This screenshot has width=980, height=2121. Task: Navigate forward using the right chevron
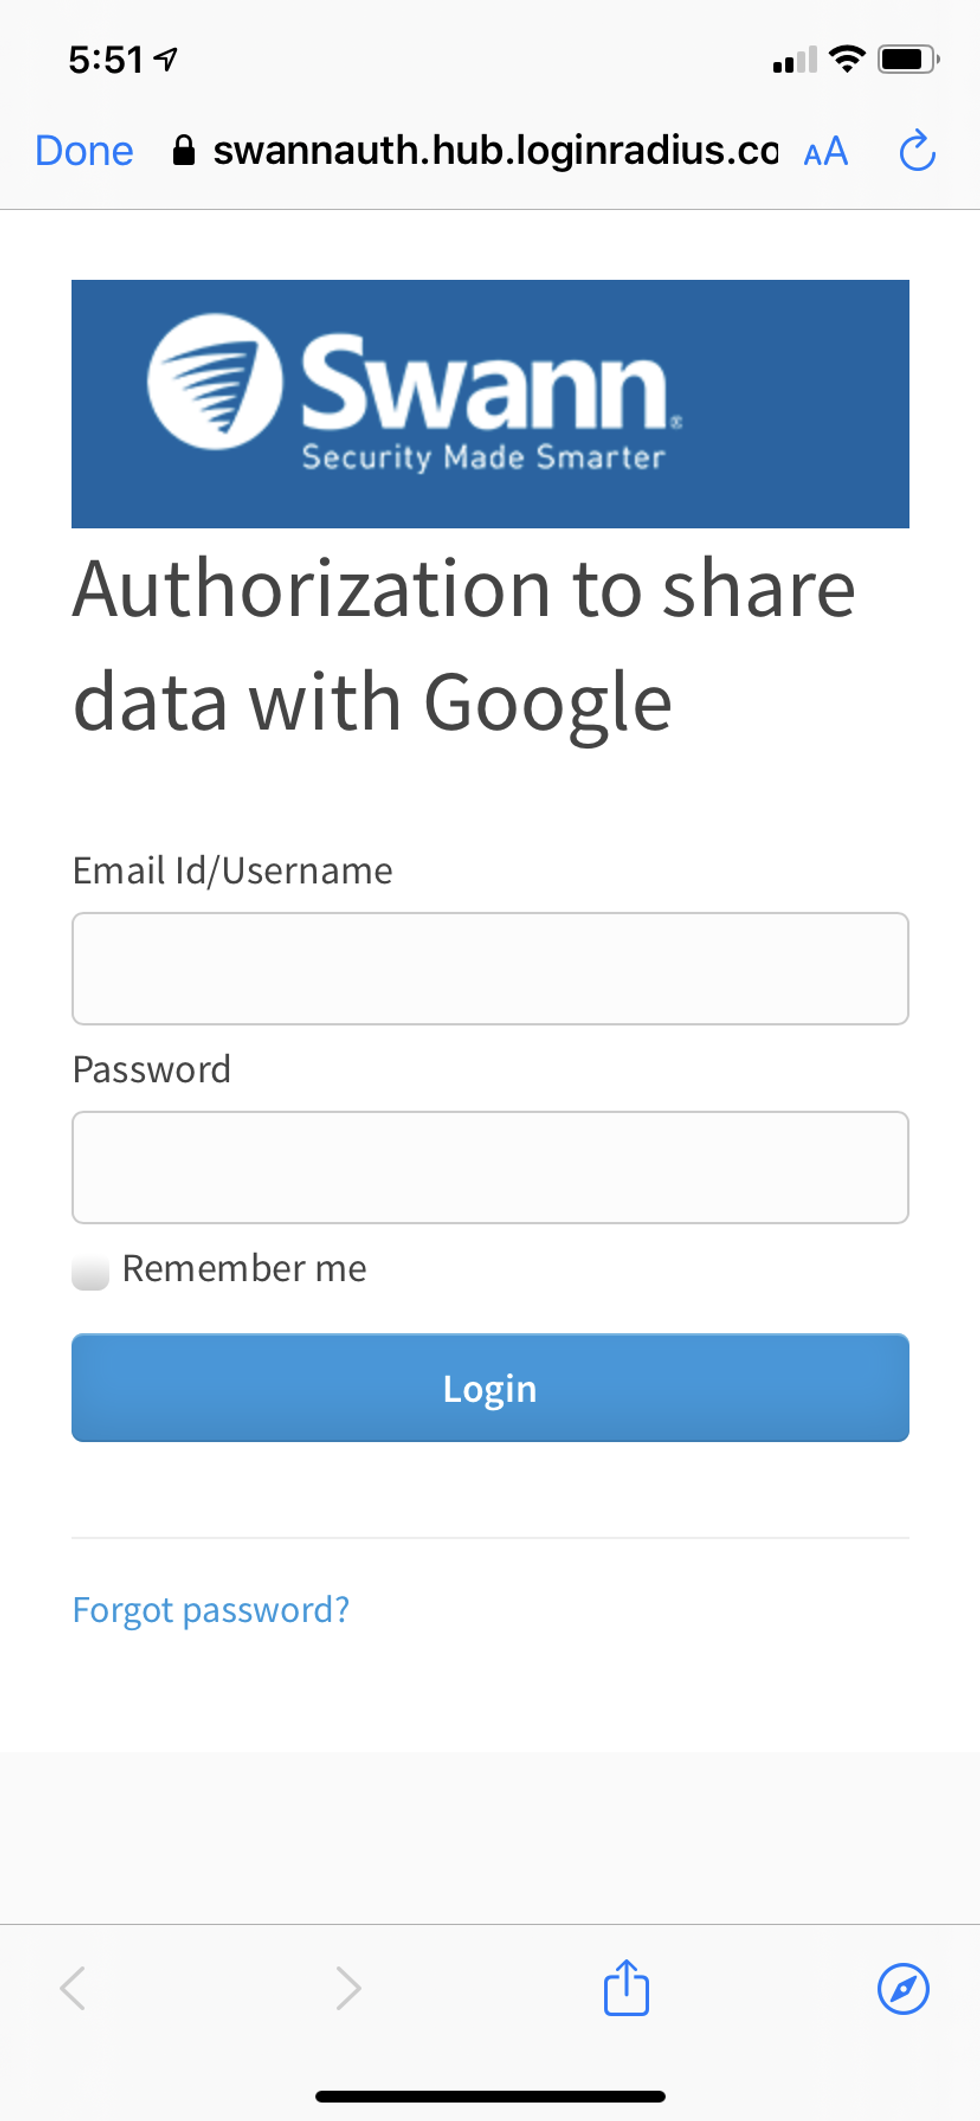(x=346, y=1988)
